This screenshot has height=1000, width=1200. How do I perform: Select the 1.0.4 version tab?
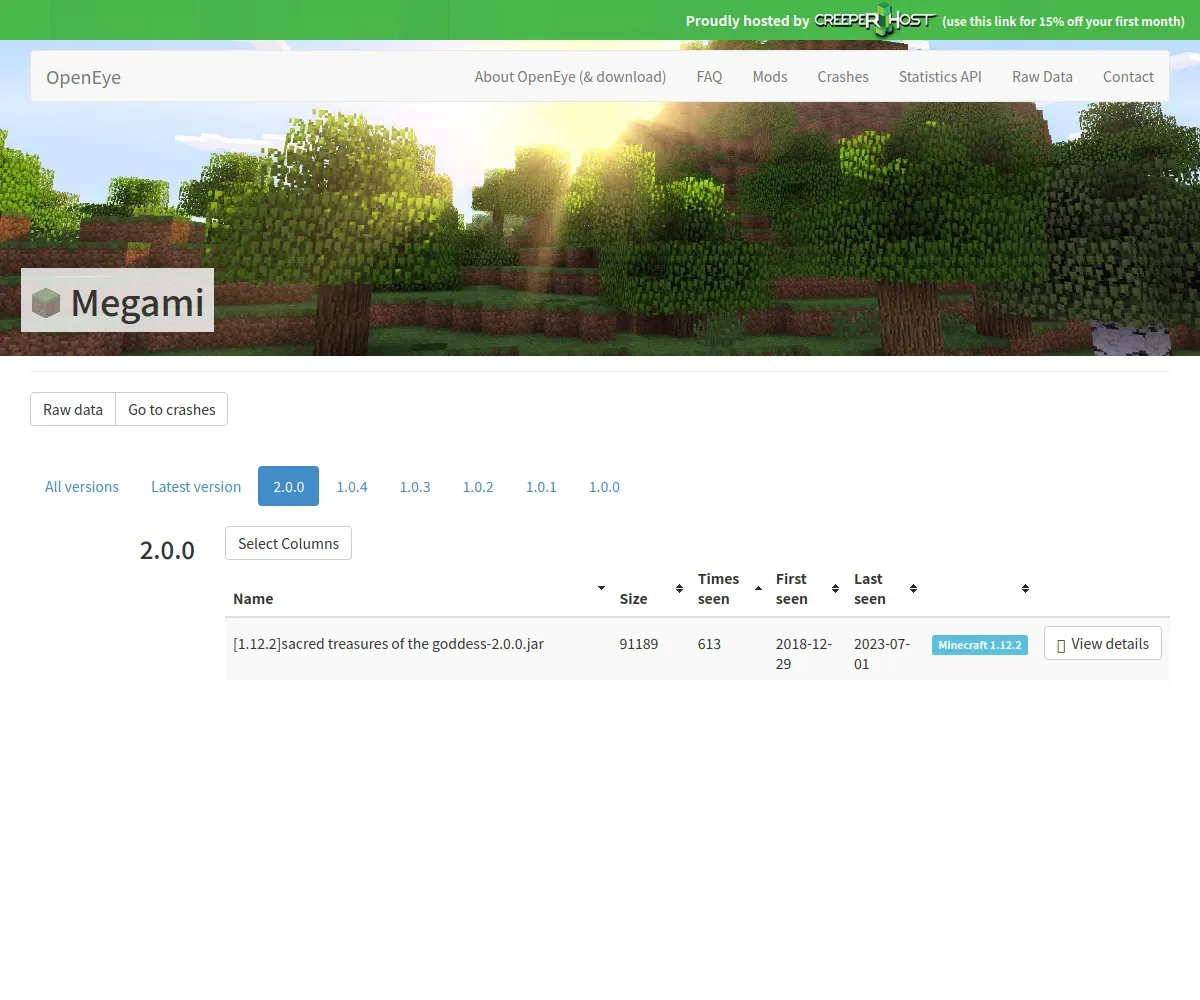[352, 486]
